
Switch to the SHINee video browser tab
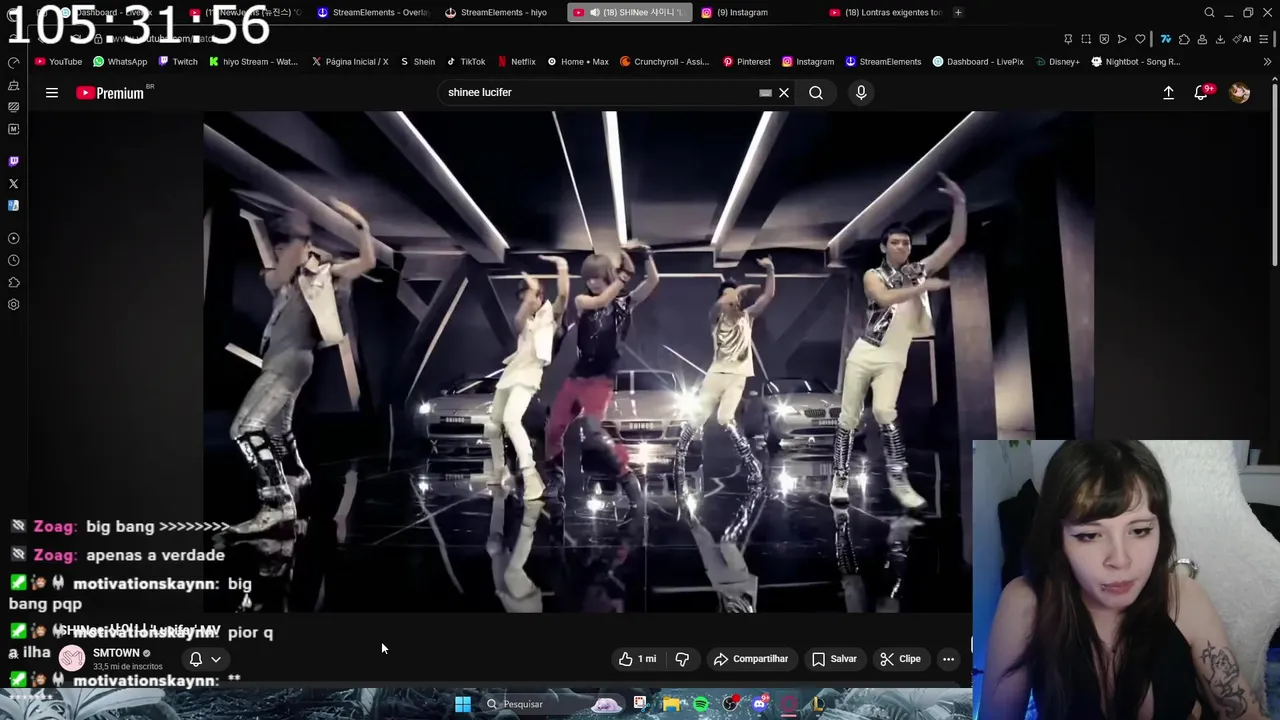pyautogui.click(x=628, y=12)
